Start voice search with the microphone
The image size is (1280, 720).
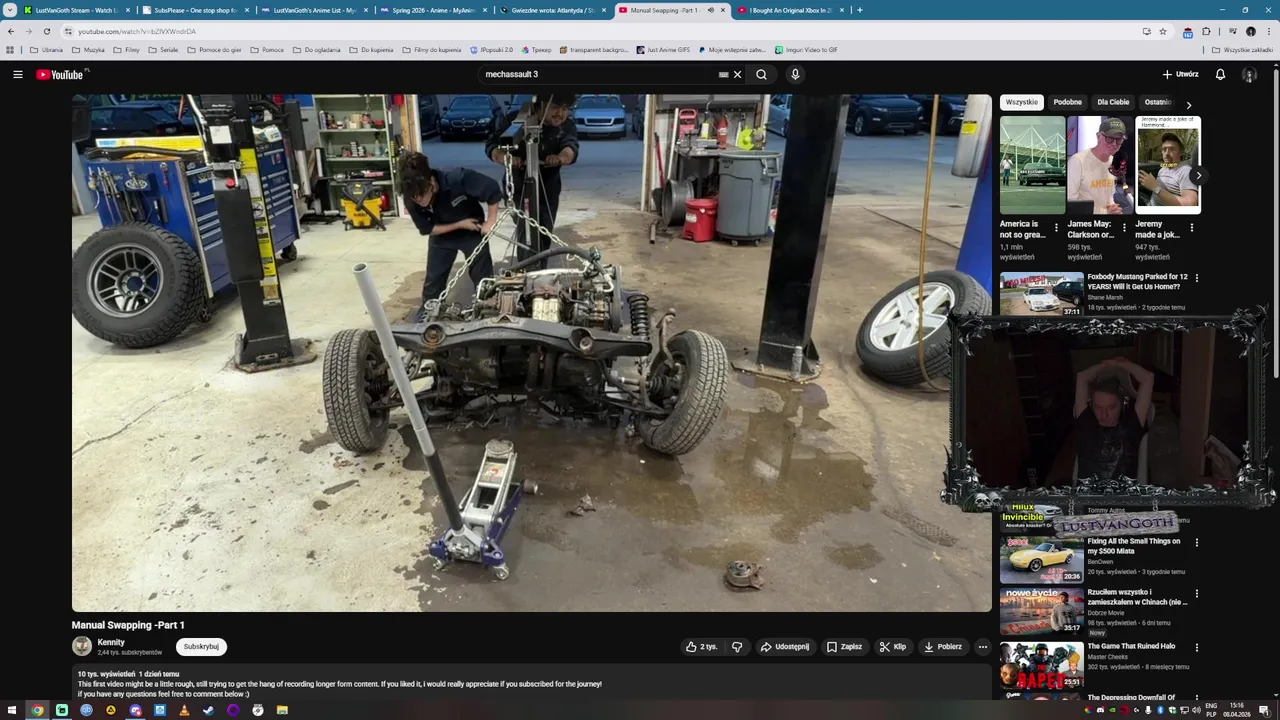[795, 74]
